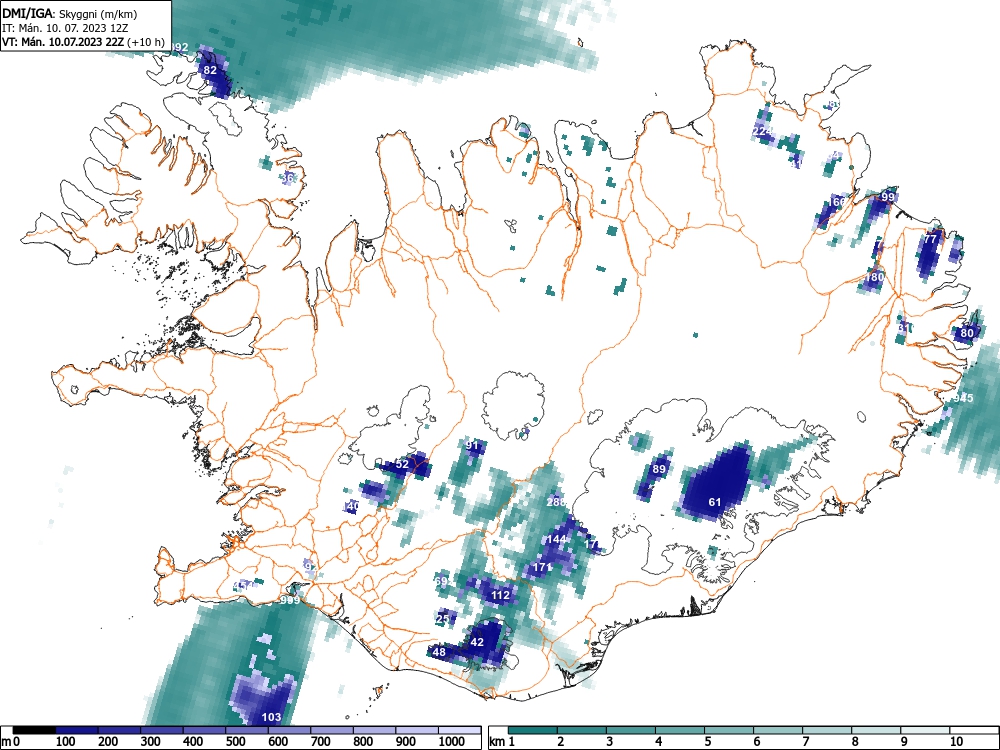Click the '42' visibility label
Viewport: 1000px width, 750px height.
click(x=477, y=642)
